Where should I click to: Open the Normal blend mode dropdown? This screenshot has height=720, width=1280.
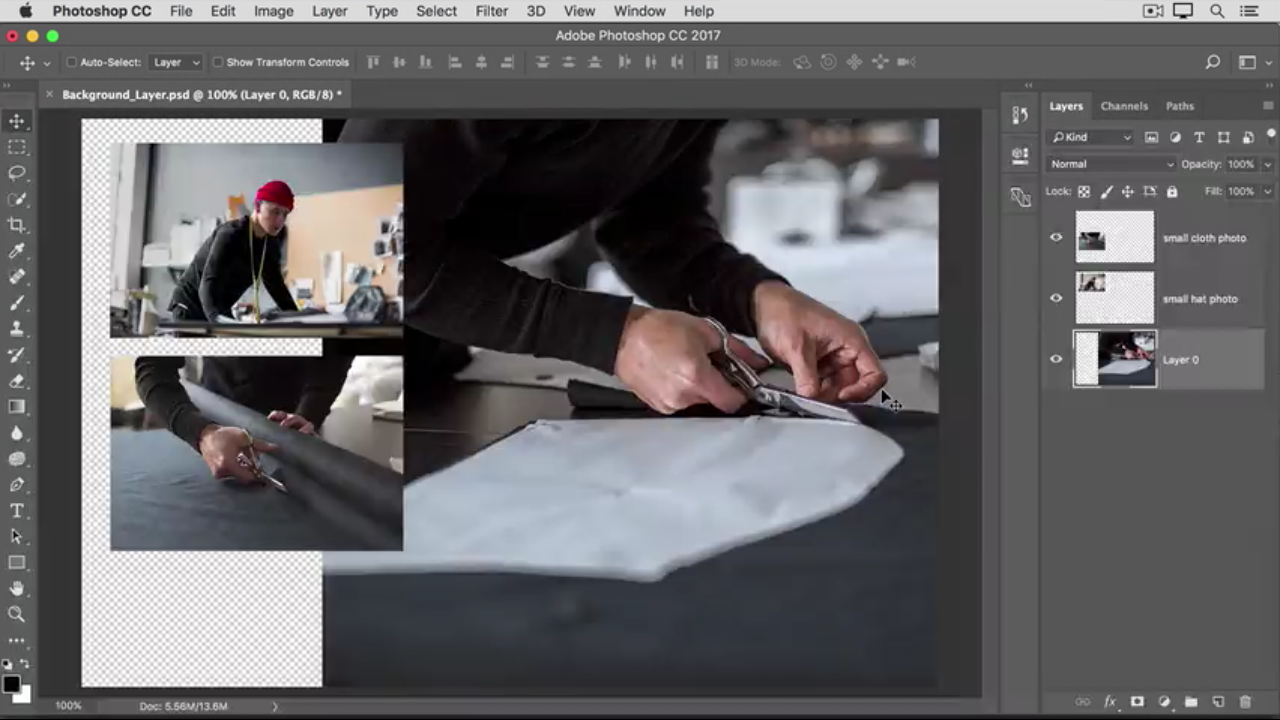[1111, 164]
